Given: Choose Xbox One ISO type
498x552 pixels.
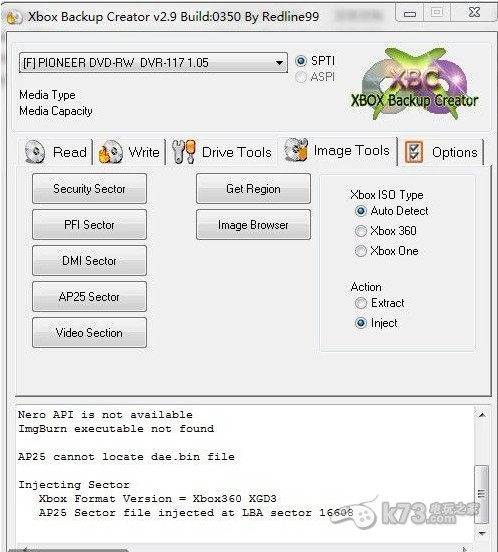Looking at the screenshot, I should tap(360, 251).
